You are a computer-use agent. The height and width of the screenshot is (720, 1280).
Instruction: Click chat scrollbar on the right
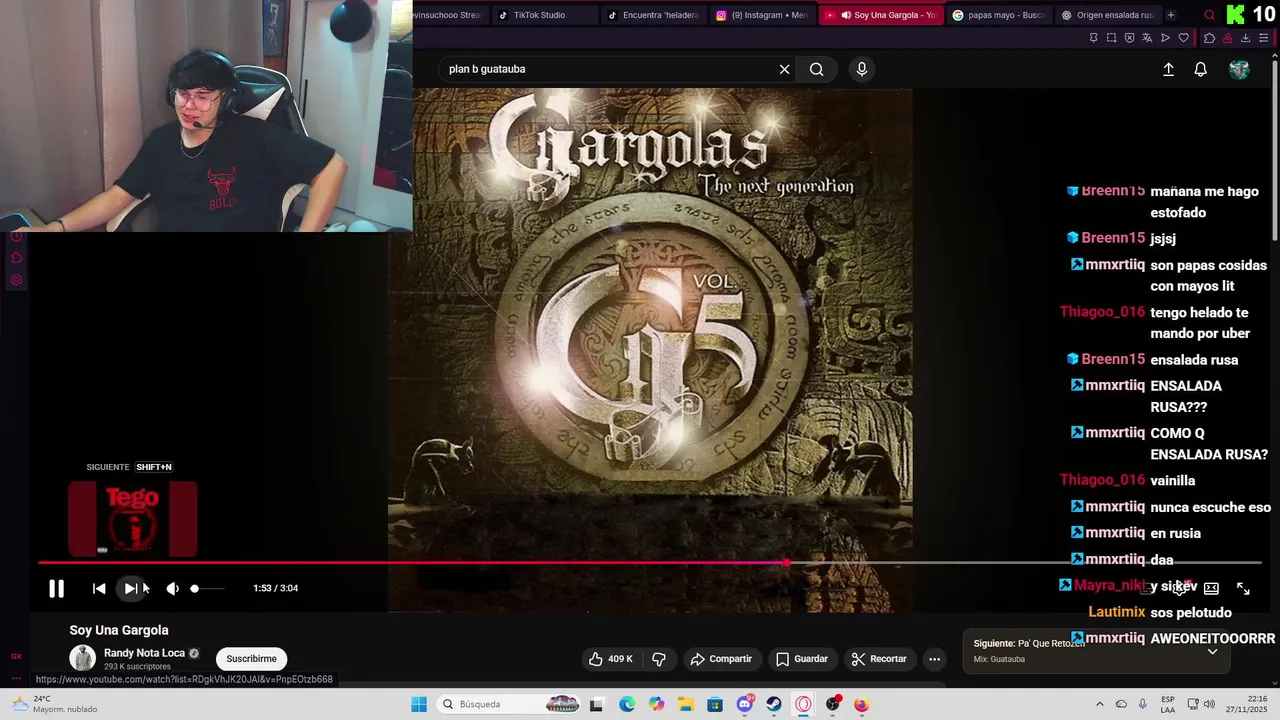[x=1274, y=150]
